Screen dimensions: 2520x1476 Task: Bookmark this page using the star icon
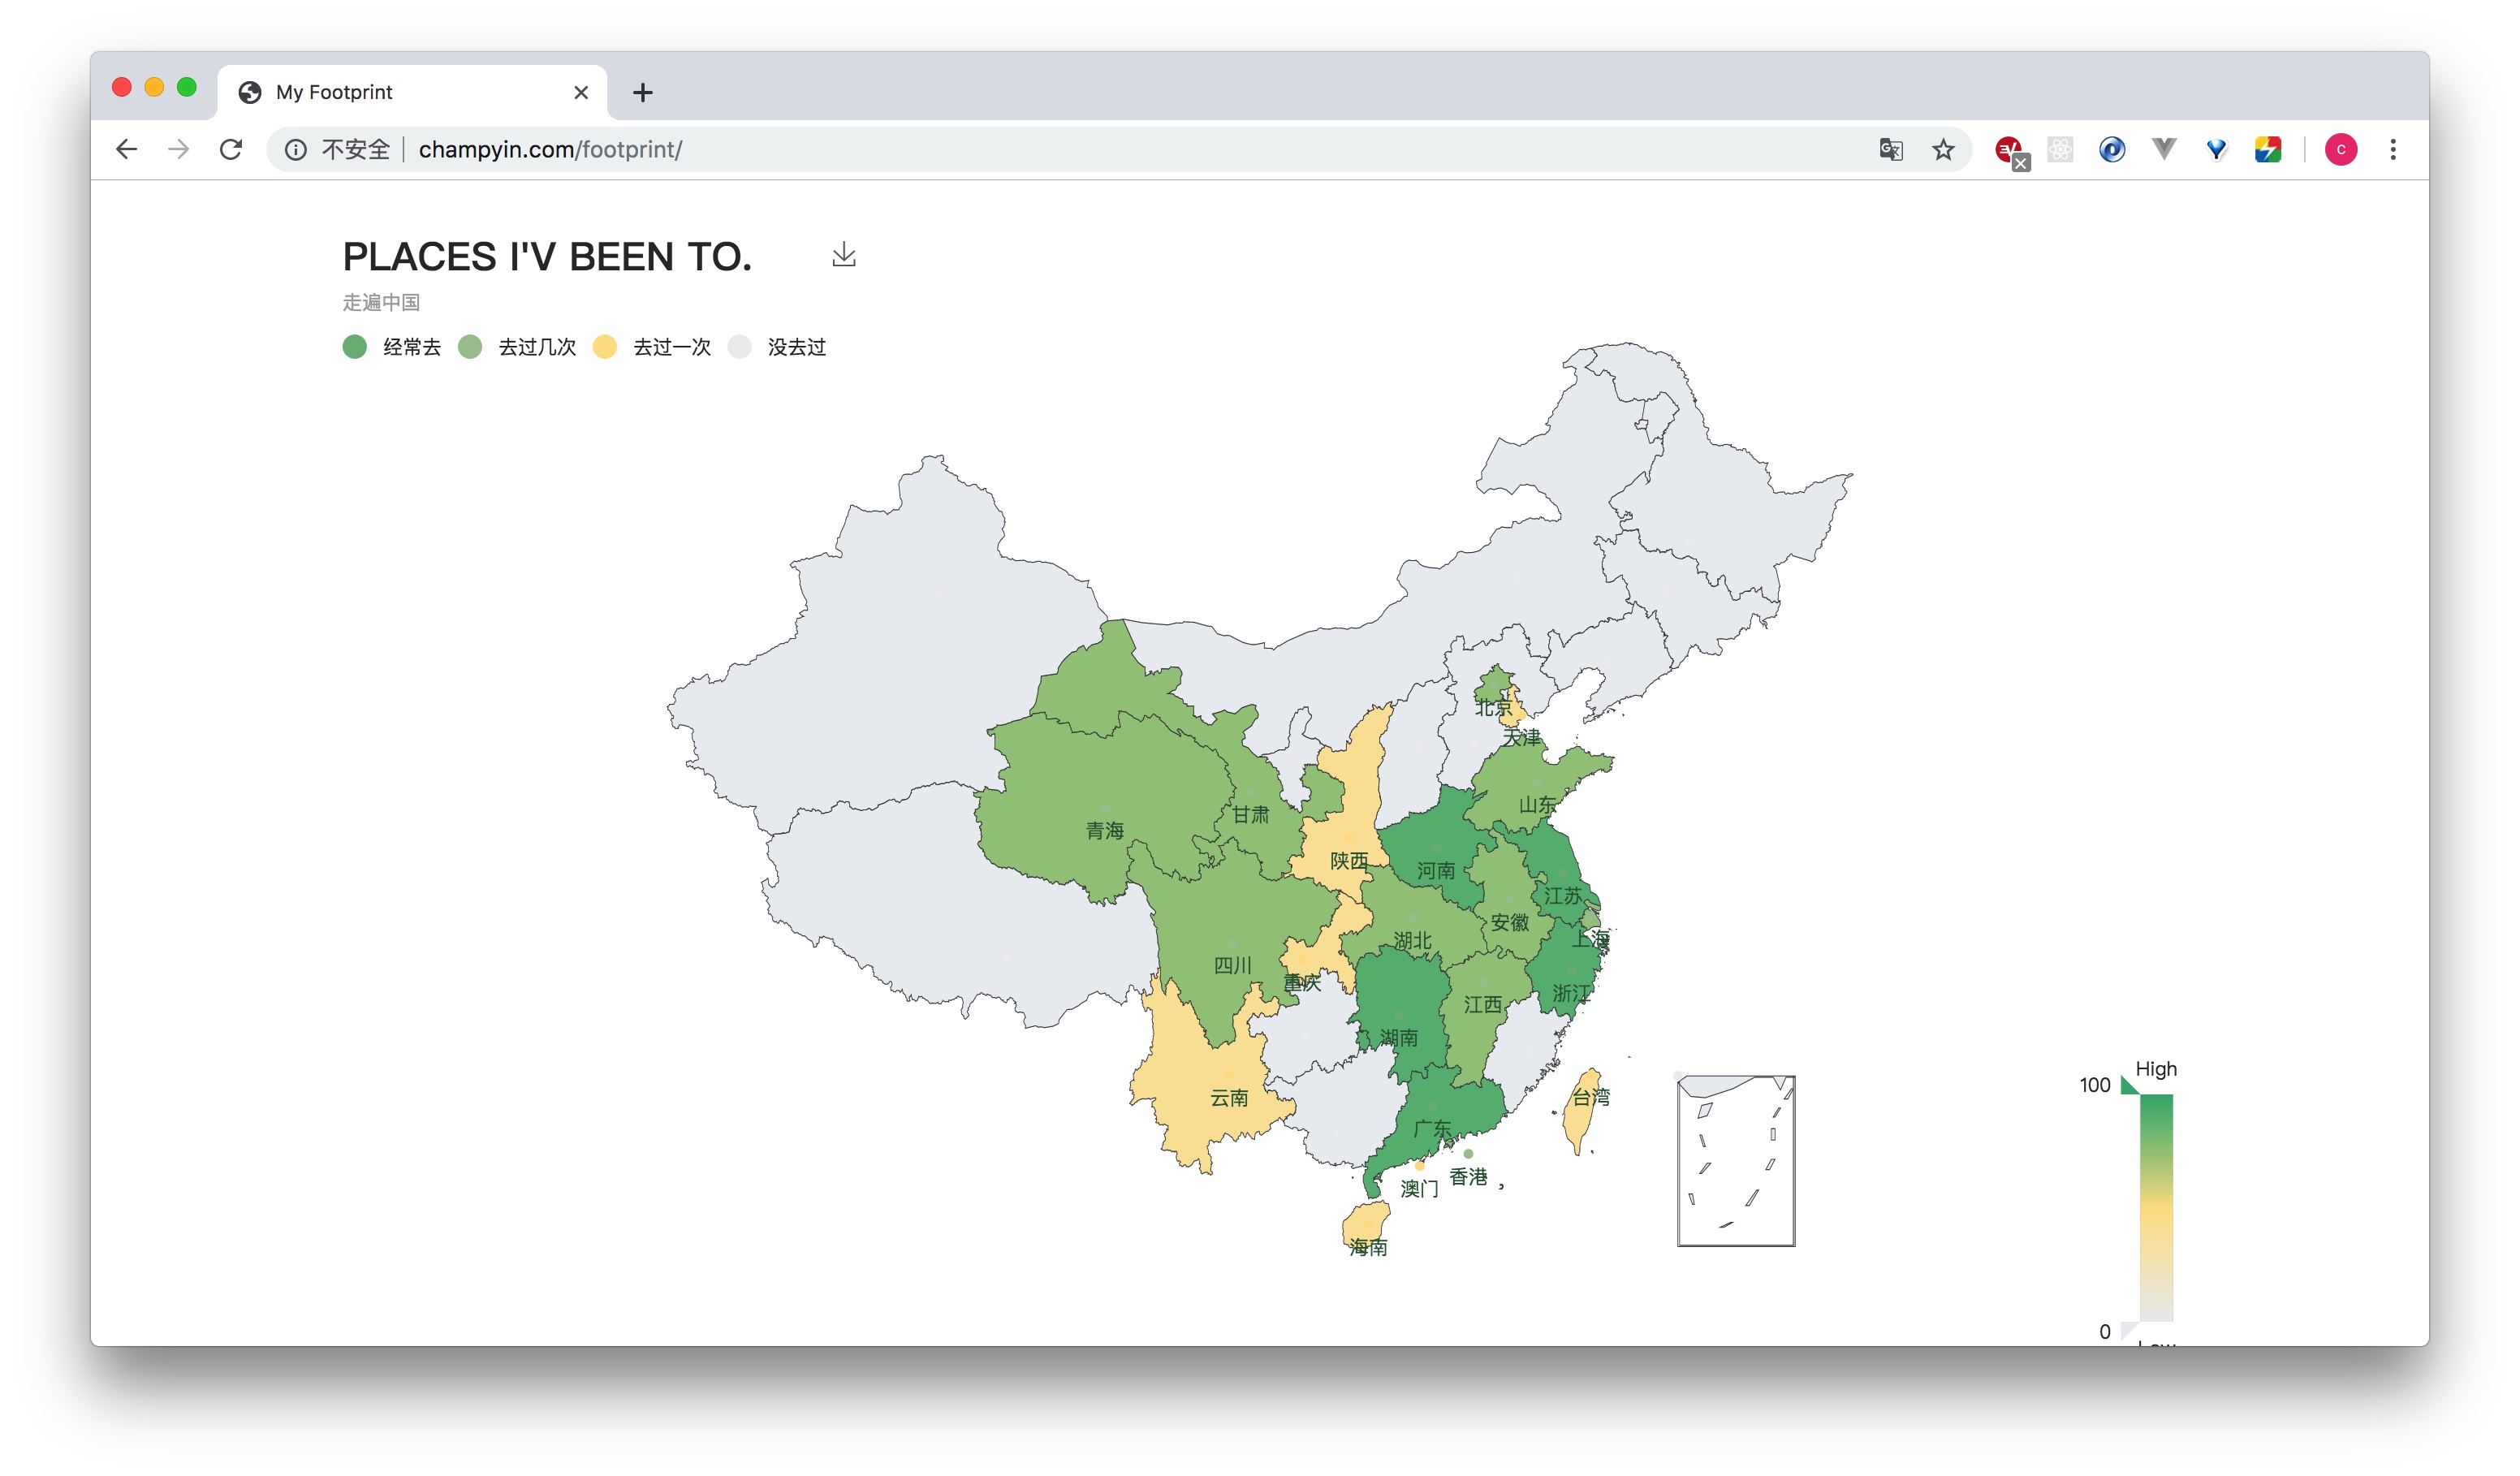[1943, 149]
